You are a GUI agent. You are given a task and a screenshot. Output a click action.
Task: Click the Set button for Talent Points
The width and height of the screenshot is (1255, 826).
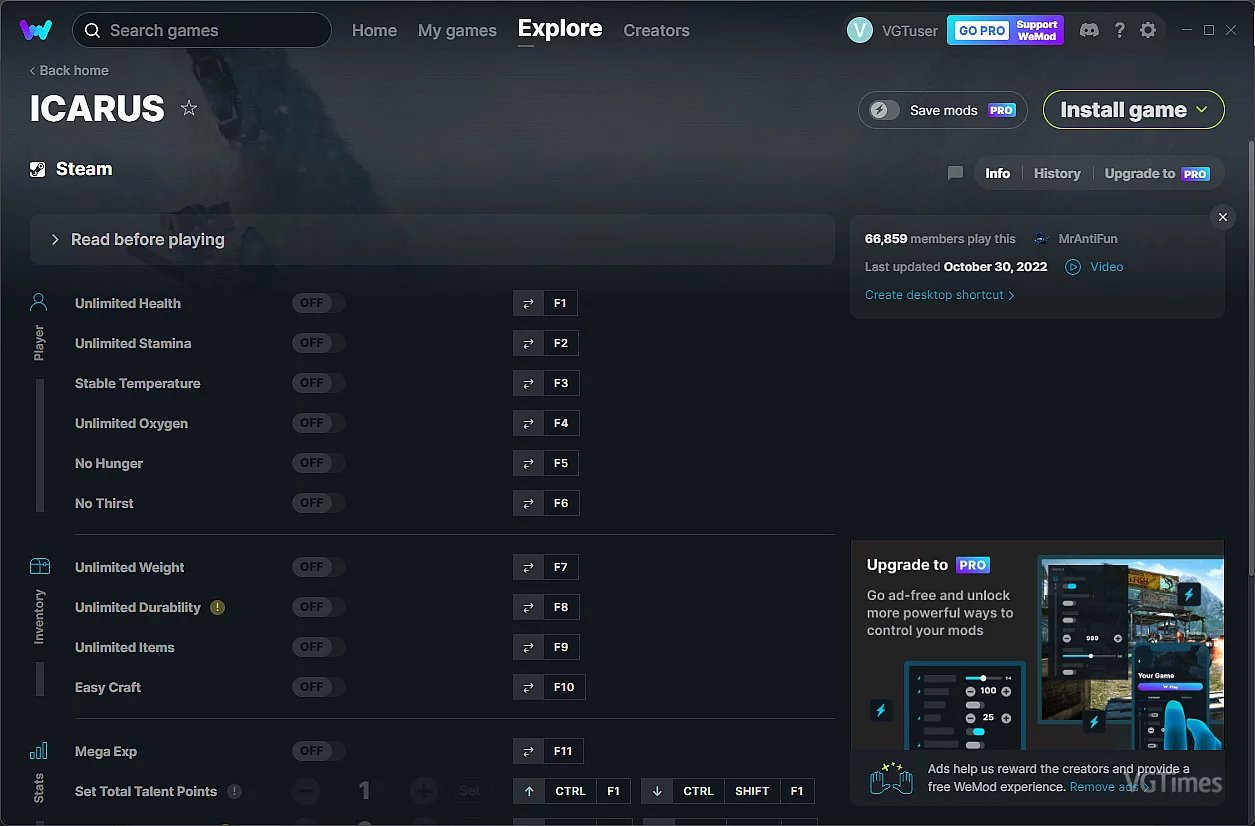[x=470, y=791]
